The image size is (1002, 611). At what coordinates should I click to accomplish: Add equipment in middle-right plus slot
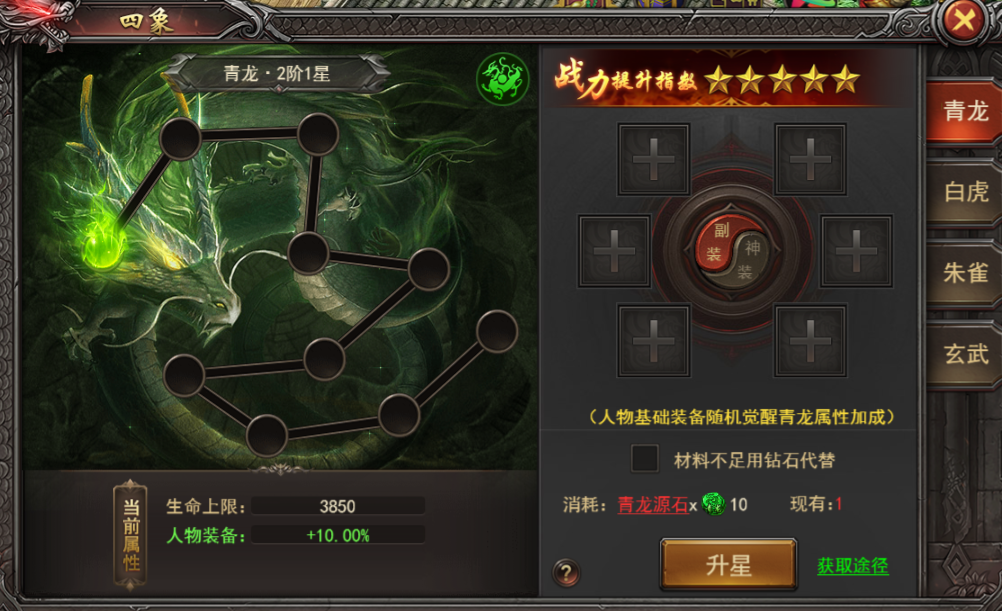point(856,251)
